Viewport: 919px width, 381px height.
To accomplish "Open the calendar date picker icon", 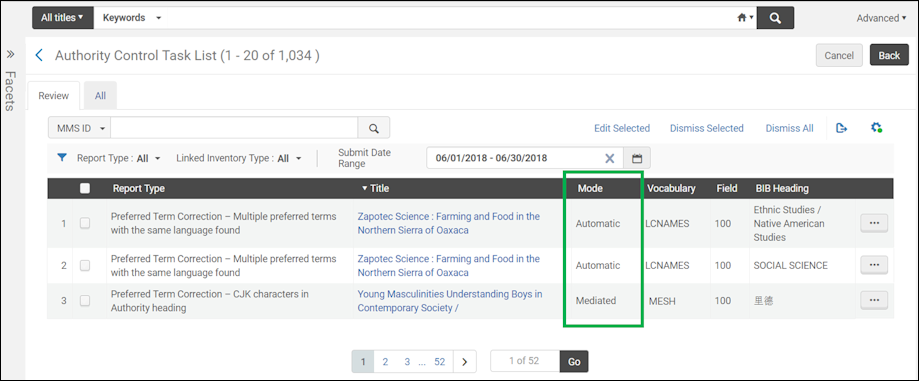I will click(637, 158).
